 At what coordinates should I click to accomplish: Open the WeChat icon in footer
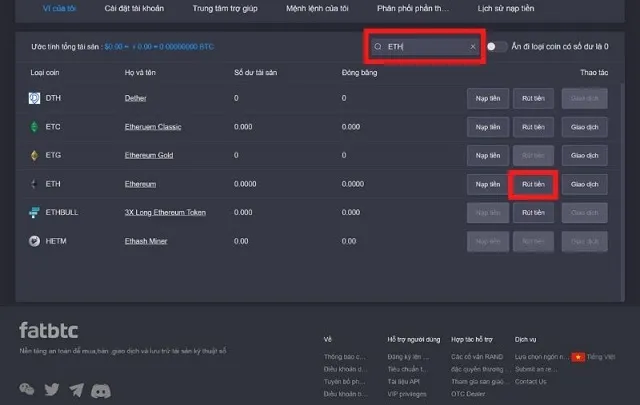[x=26, y=389]
